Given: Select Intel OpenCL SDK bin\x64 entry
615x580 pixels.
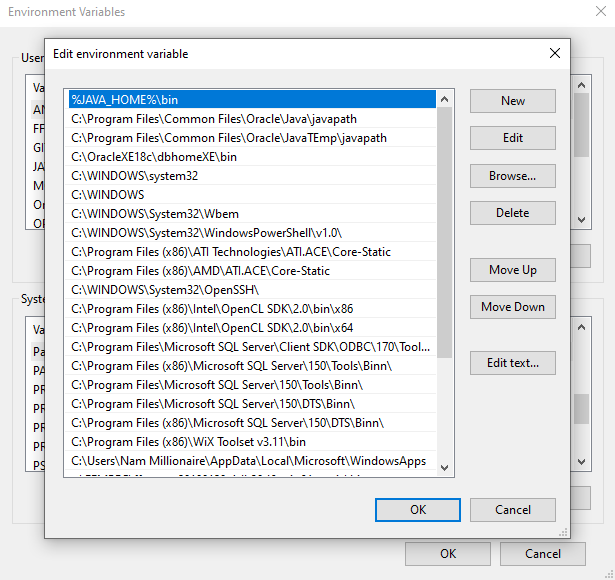Looking at the screenshot, I should pos(252,328).
